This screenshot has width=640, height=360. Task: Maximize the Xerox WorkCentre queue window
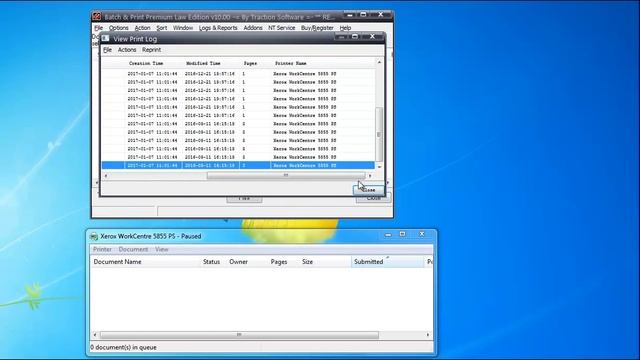click(x=402, y=234)
